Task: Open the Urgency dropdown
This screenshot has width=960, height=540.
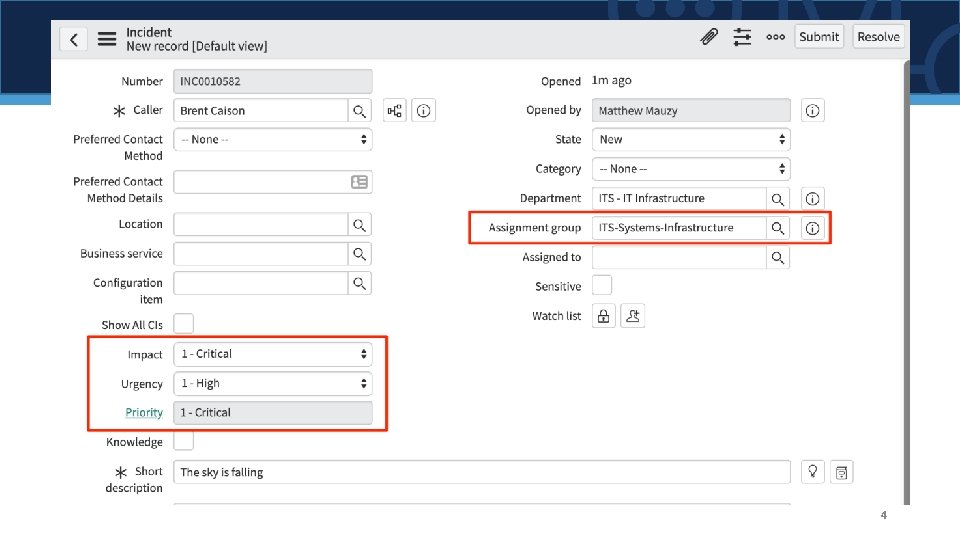Action: coord(272,383)
